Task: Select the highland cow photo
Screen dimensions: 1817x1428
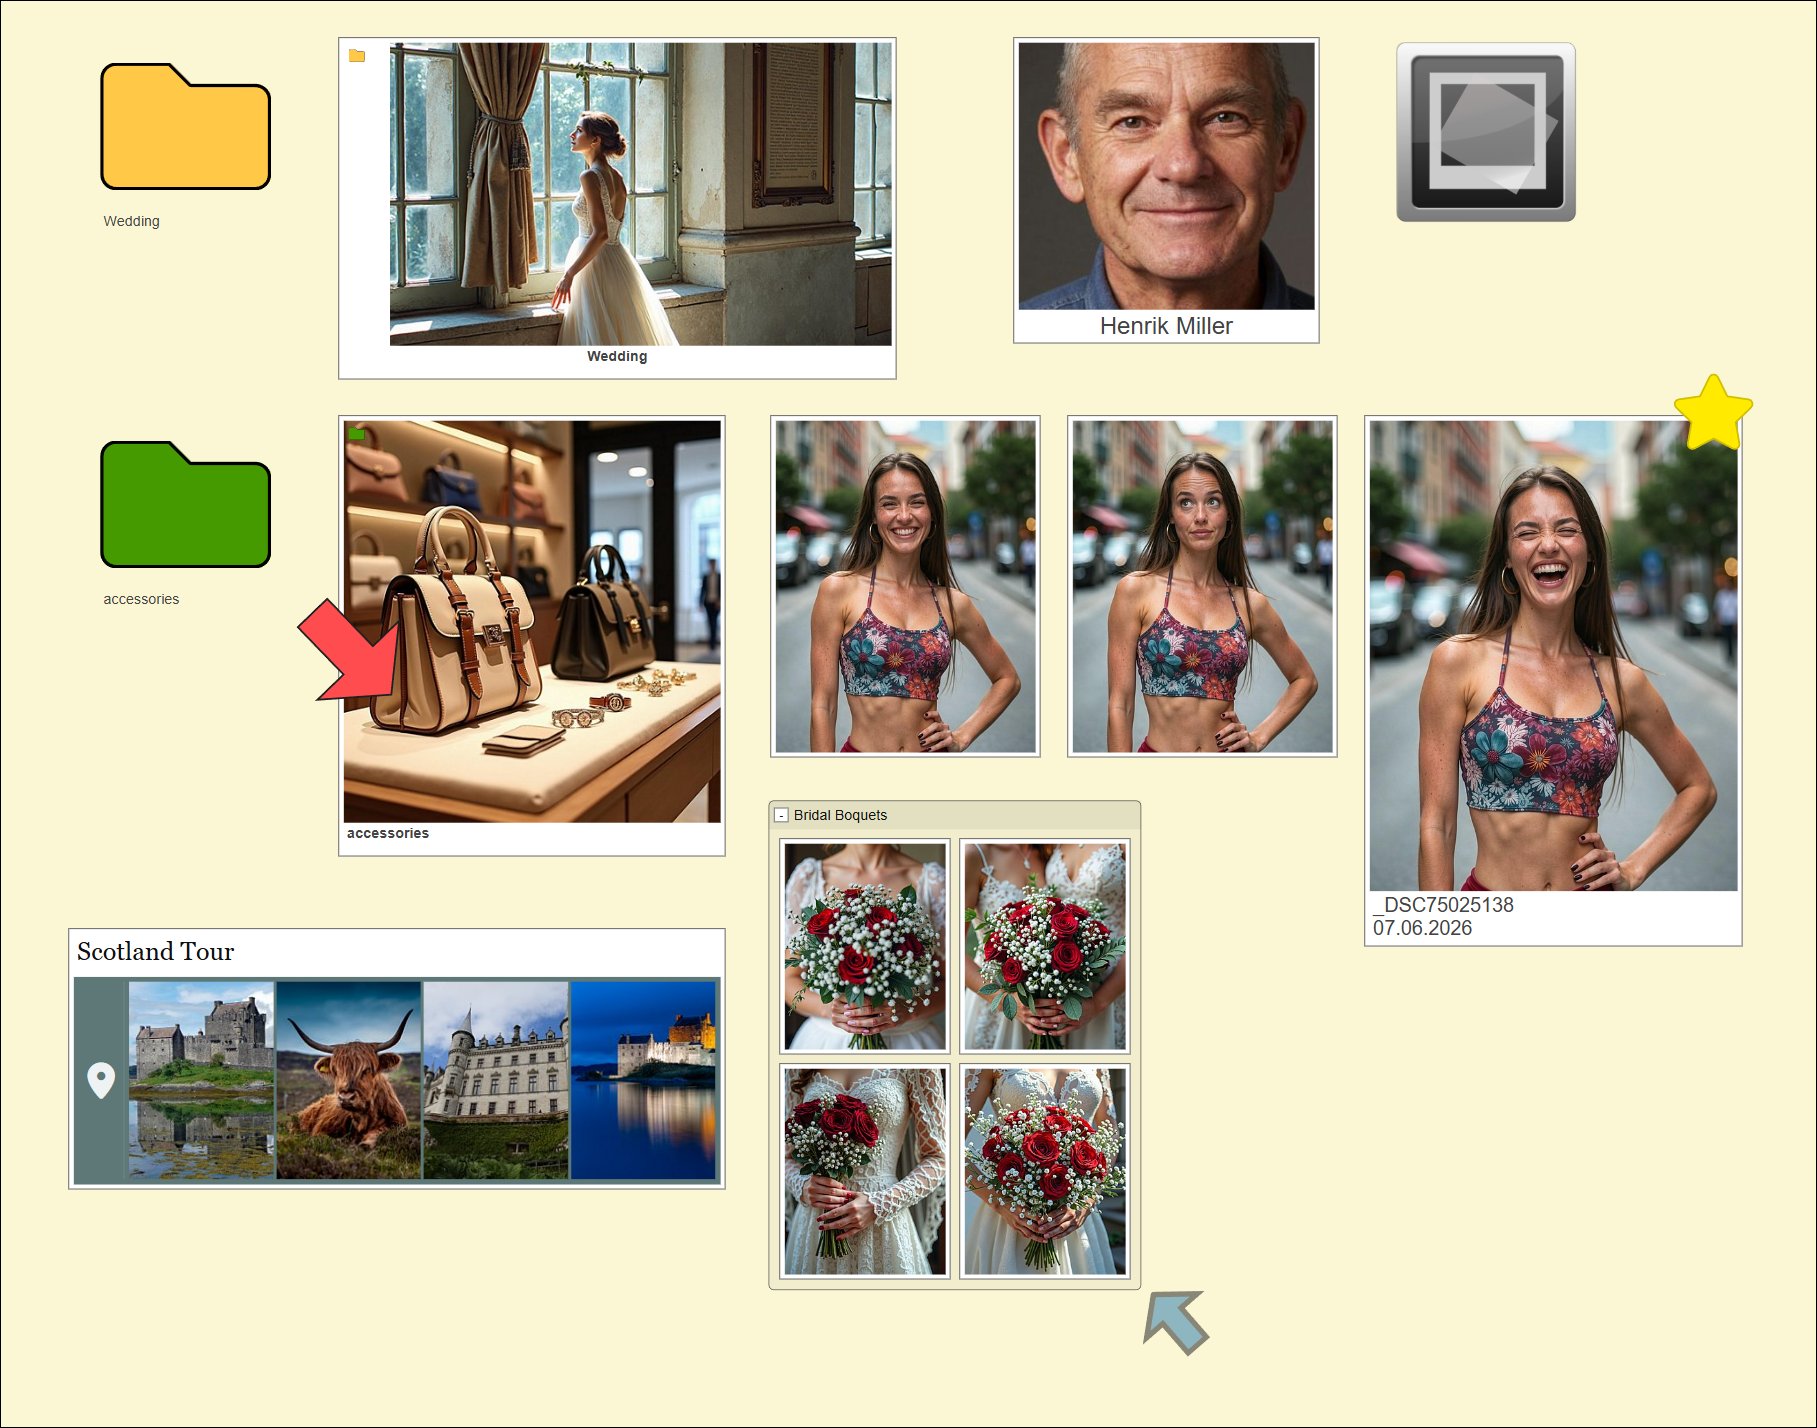Action: tap(348, 1080)
